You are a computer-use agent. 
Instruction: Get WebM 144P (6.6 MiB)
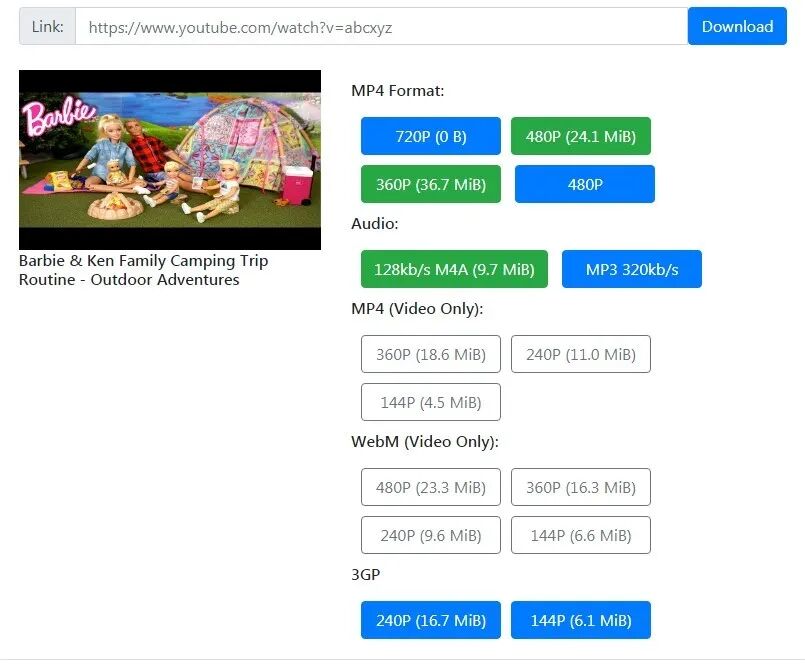[x=581, y=535]
